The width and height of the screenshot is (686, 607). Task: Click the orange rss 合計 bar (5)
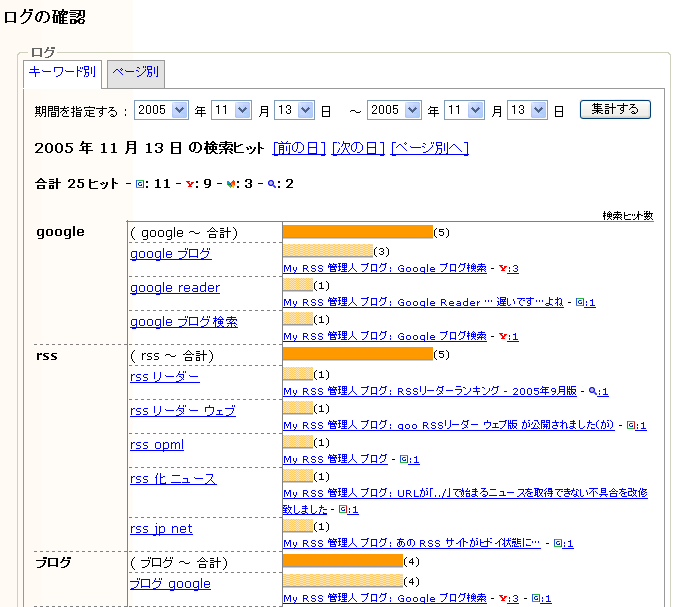tap(358, 354)
